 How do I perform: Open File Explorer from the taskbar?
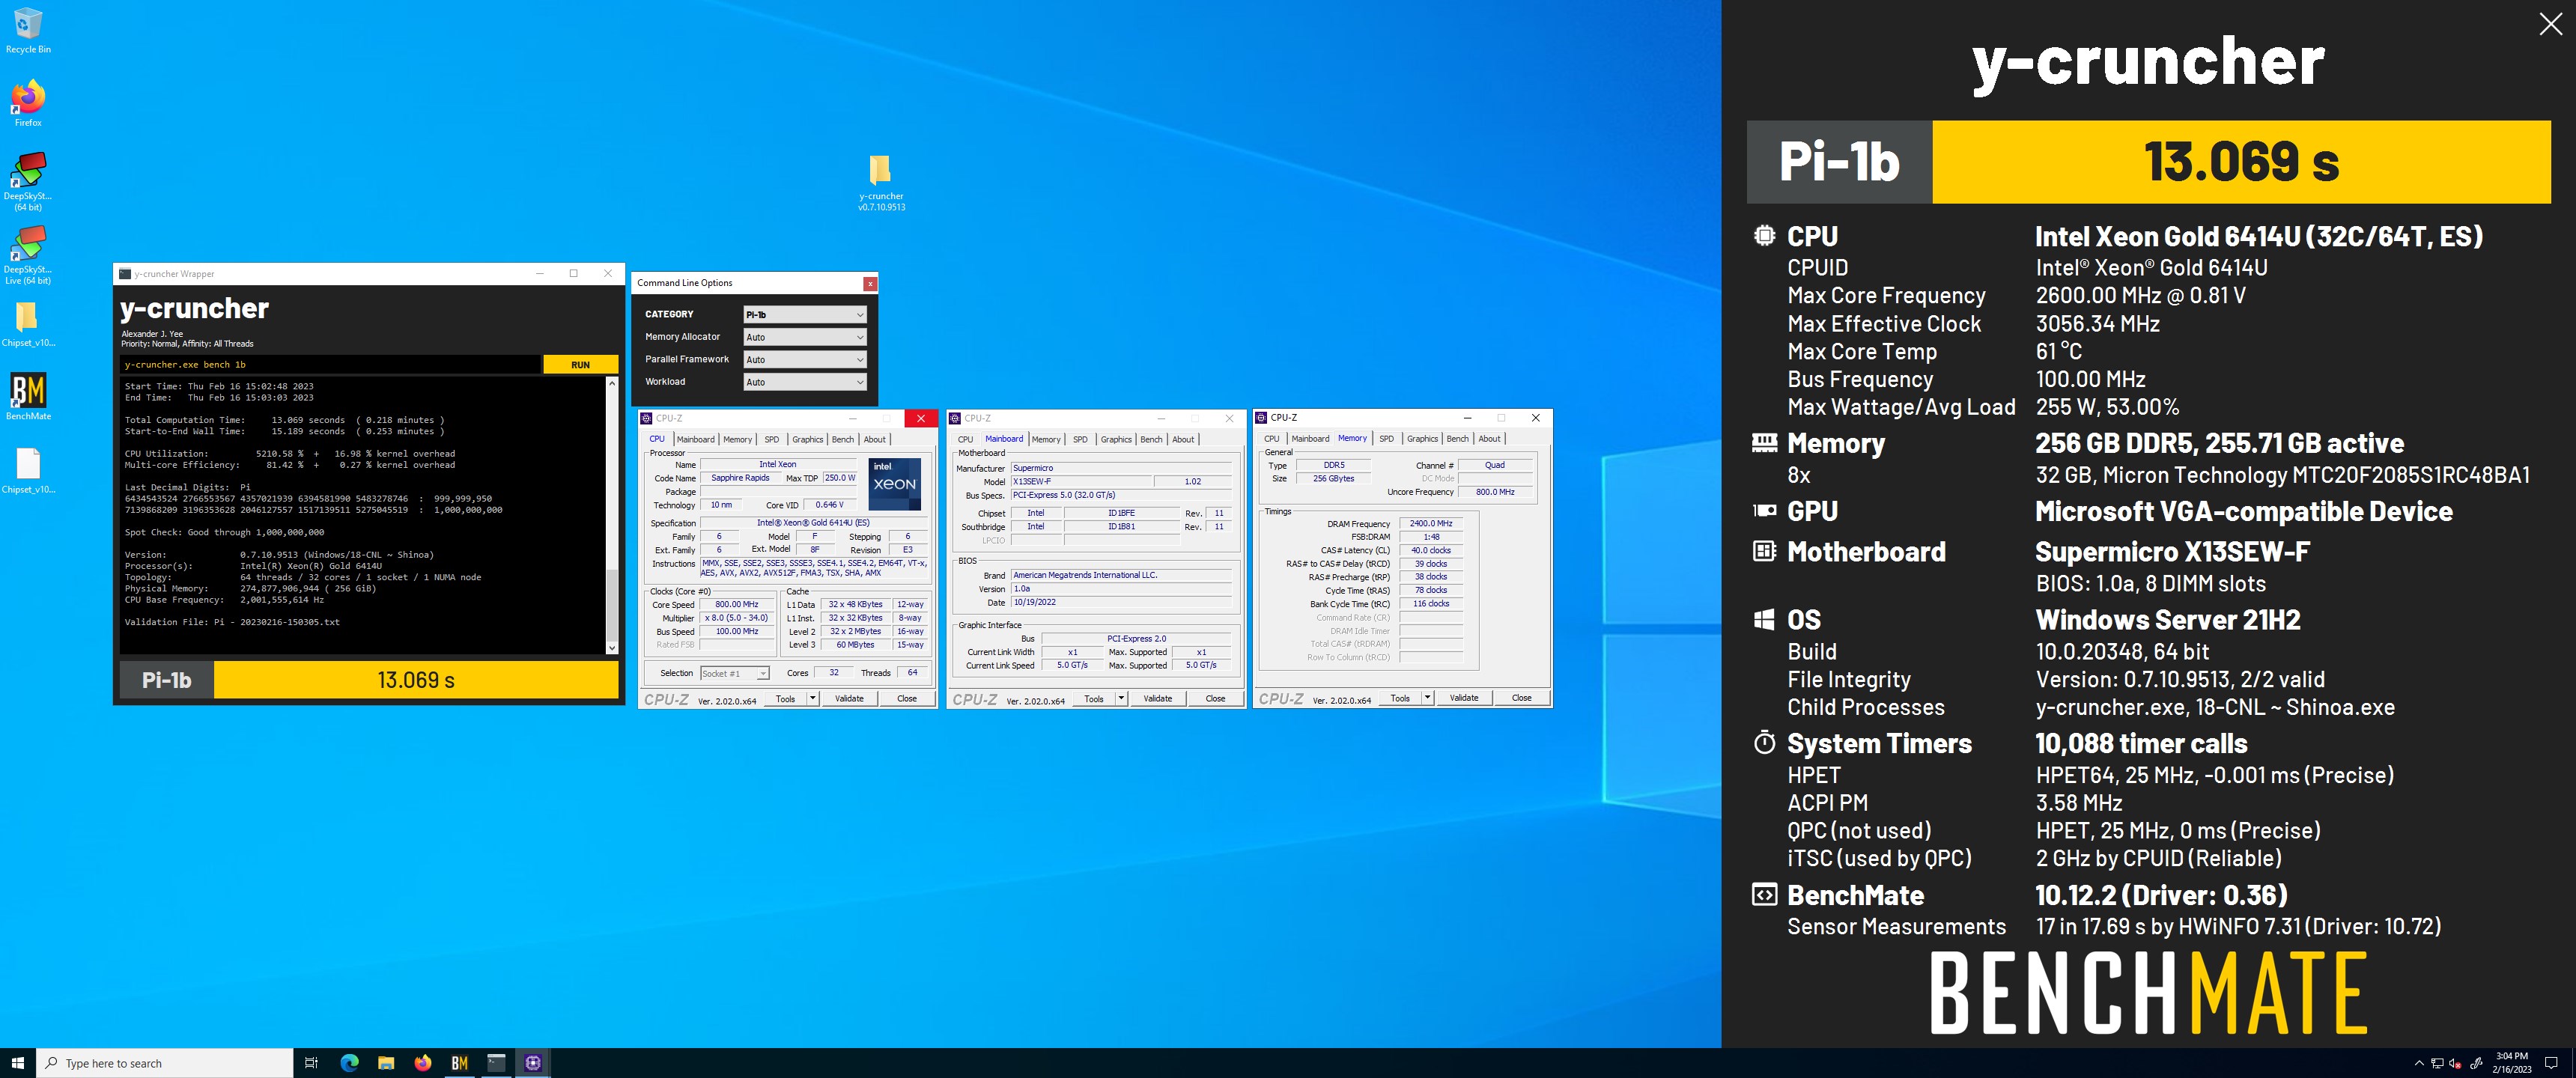(x=386, y=1062)
